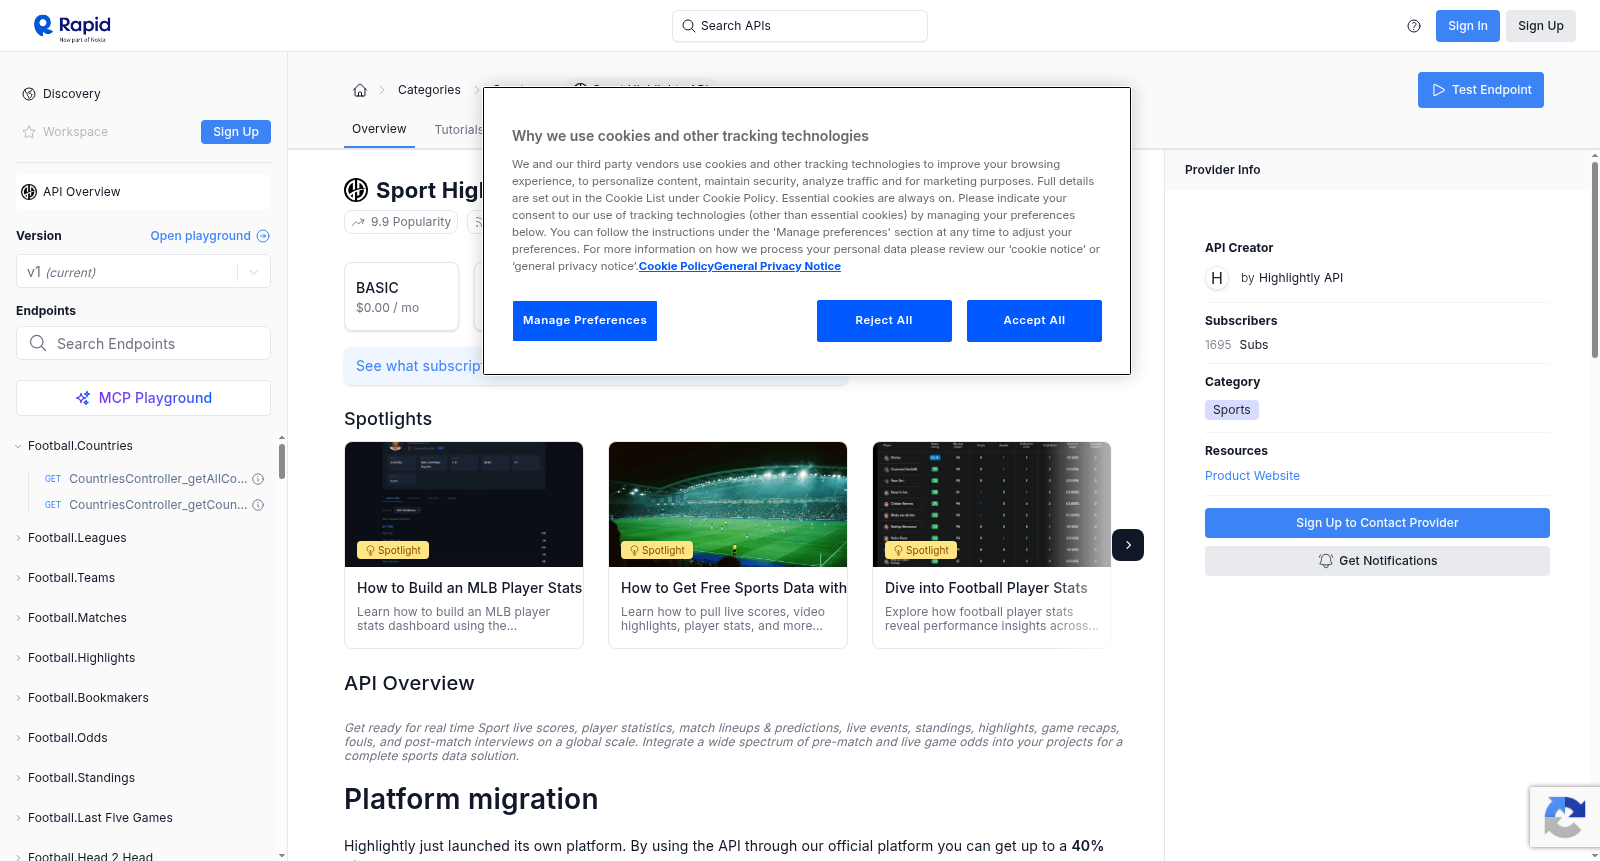1600x861 pixels.
Task: Click the Rapid logo
Action: coord(72,27)
